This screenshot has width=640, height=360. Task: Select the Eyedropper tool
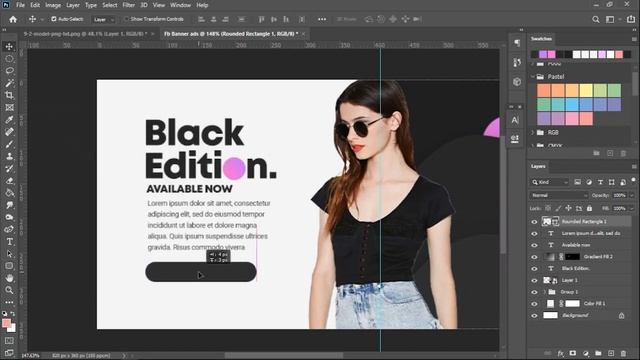click(x=9, y=120)
